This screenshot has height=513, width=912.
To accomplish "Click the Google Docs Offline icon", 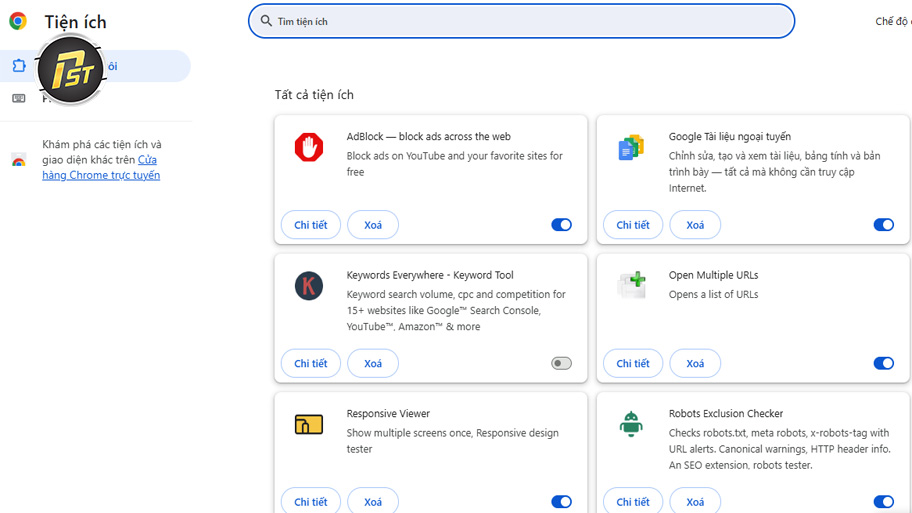I will click(x=631, y=147).
